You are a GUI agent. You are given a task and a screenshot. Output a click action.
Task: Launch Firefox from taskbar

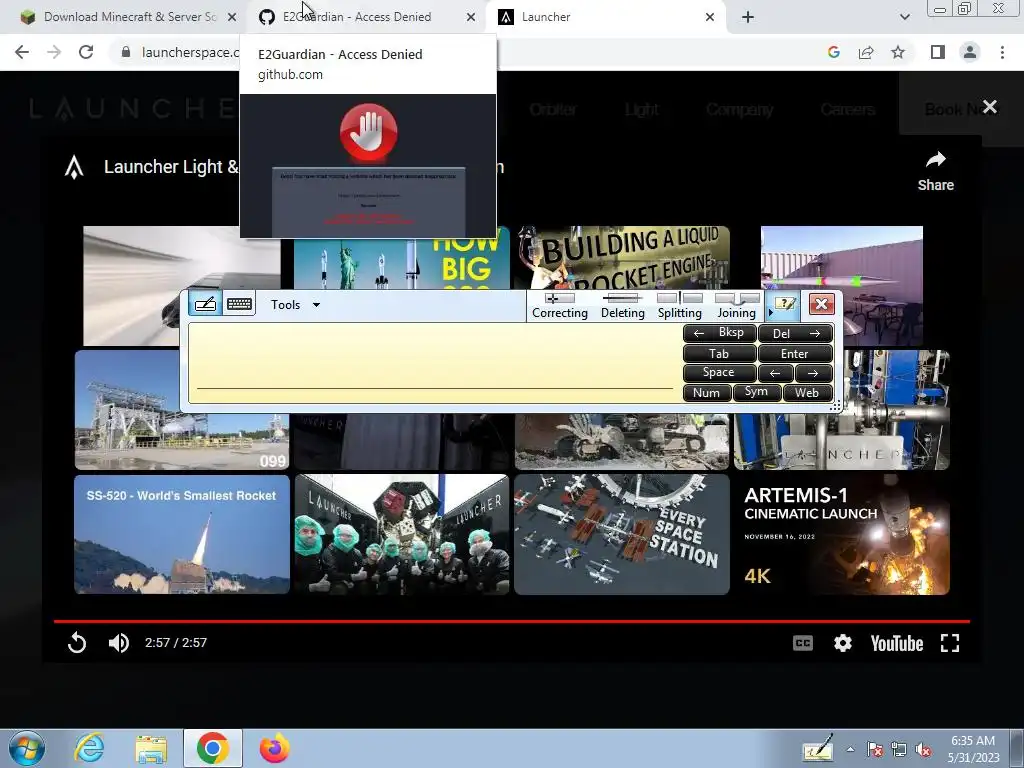click(x=274, y=748)
